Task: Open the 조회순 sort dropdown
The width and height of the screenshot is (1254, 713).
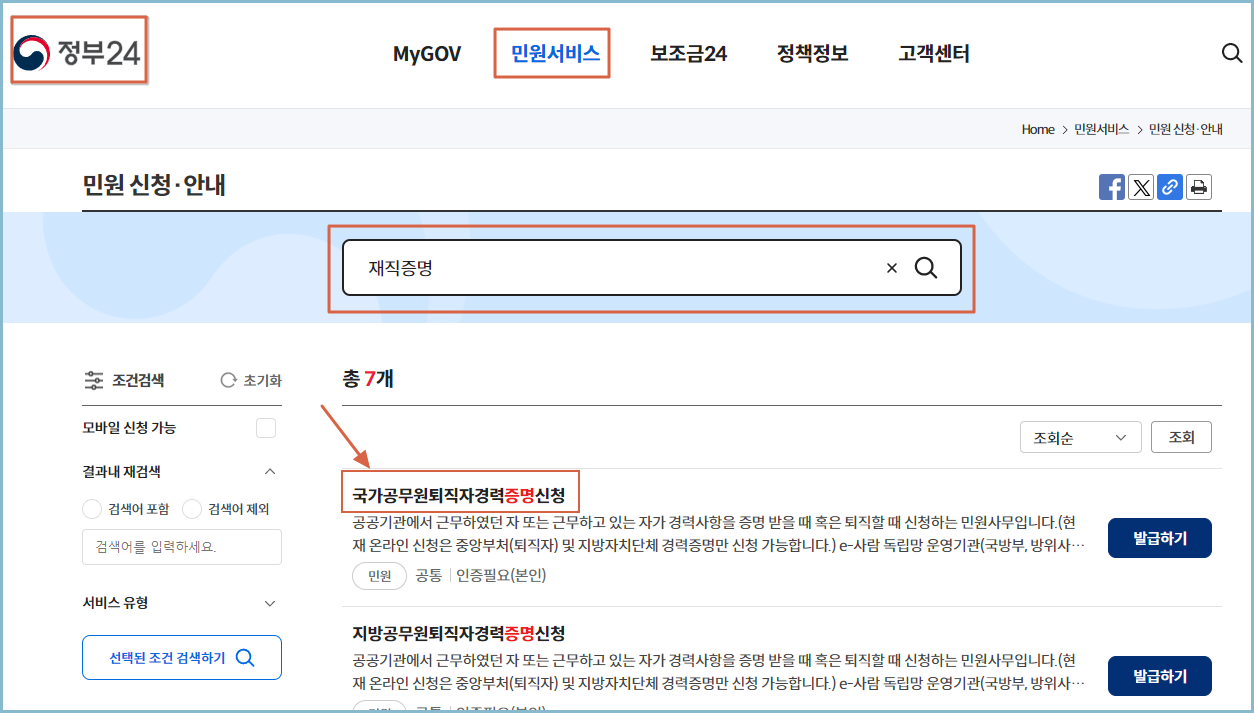Action: pyautogui.click(x=1080, y=436)
